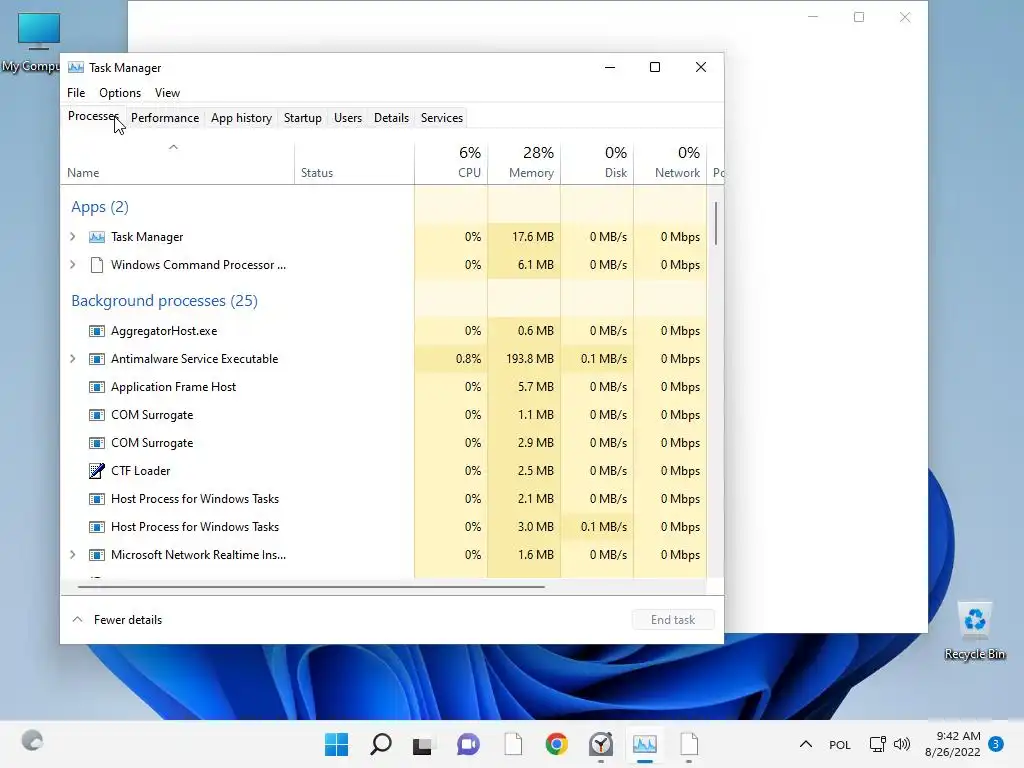
Task: Expand the Windows Command Processor group
Action: [72, 265]
